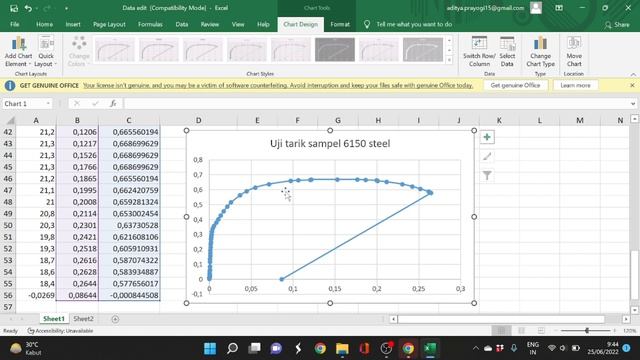
Task: Open the Home tab
Action: point(44,24)
